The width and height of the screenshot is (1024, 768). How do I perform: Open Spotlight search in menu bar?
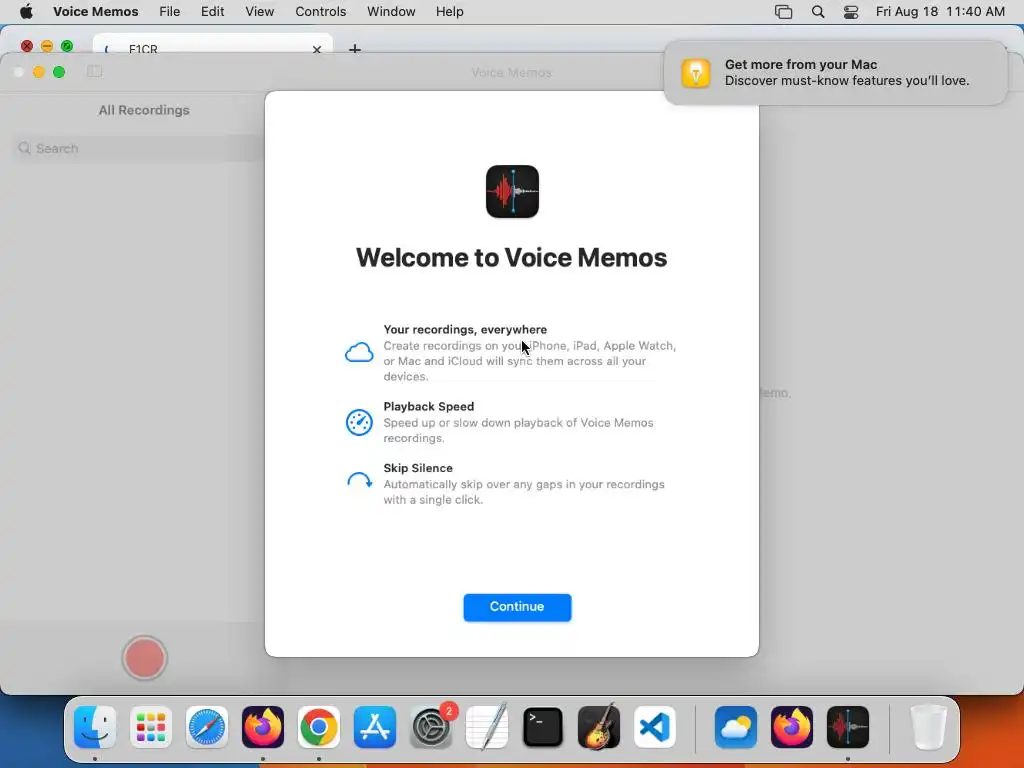[818, 12]
